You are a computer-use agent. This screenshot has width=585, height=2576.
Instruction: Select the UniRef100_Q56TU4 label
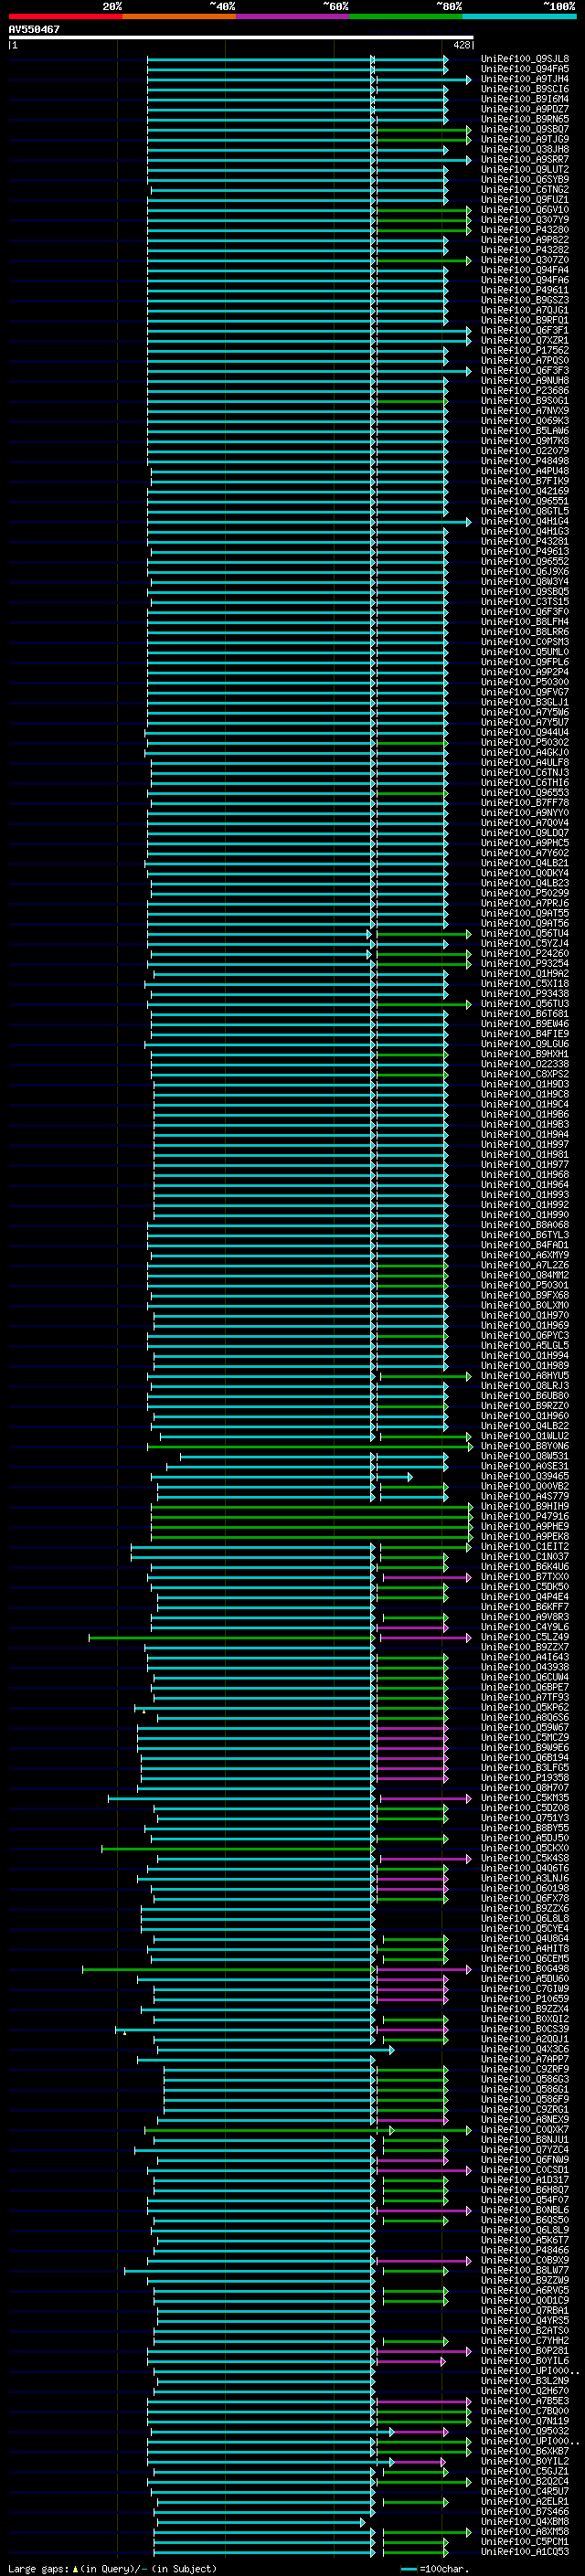[525, 933]
